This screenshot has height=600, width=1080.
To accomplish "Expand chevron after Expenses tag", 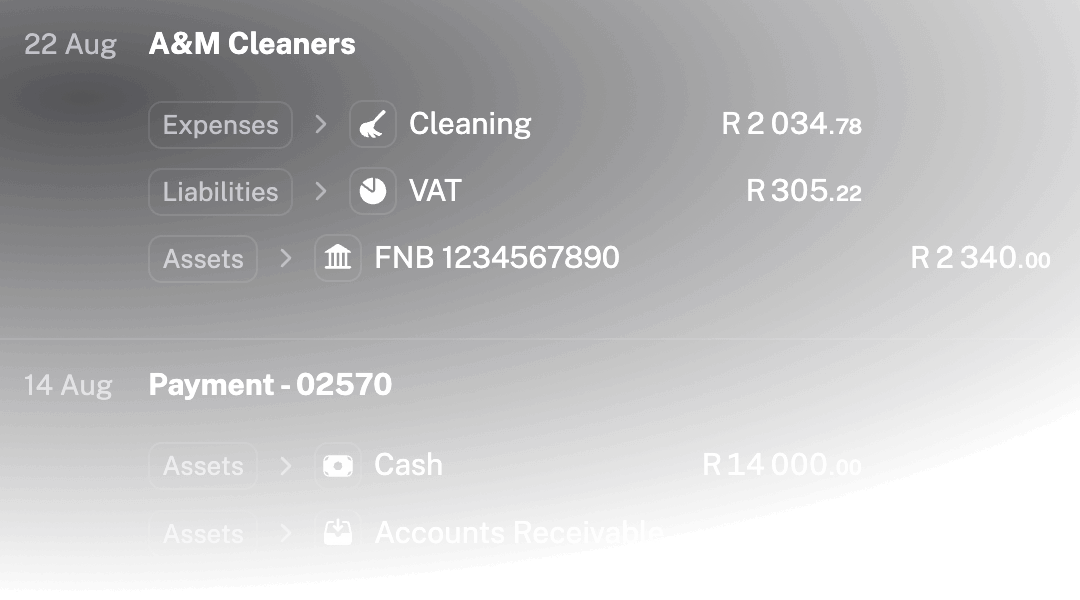I will coord(320,125).
